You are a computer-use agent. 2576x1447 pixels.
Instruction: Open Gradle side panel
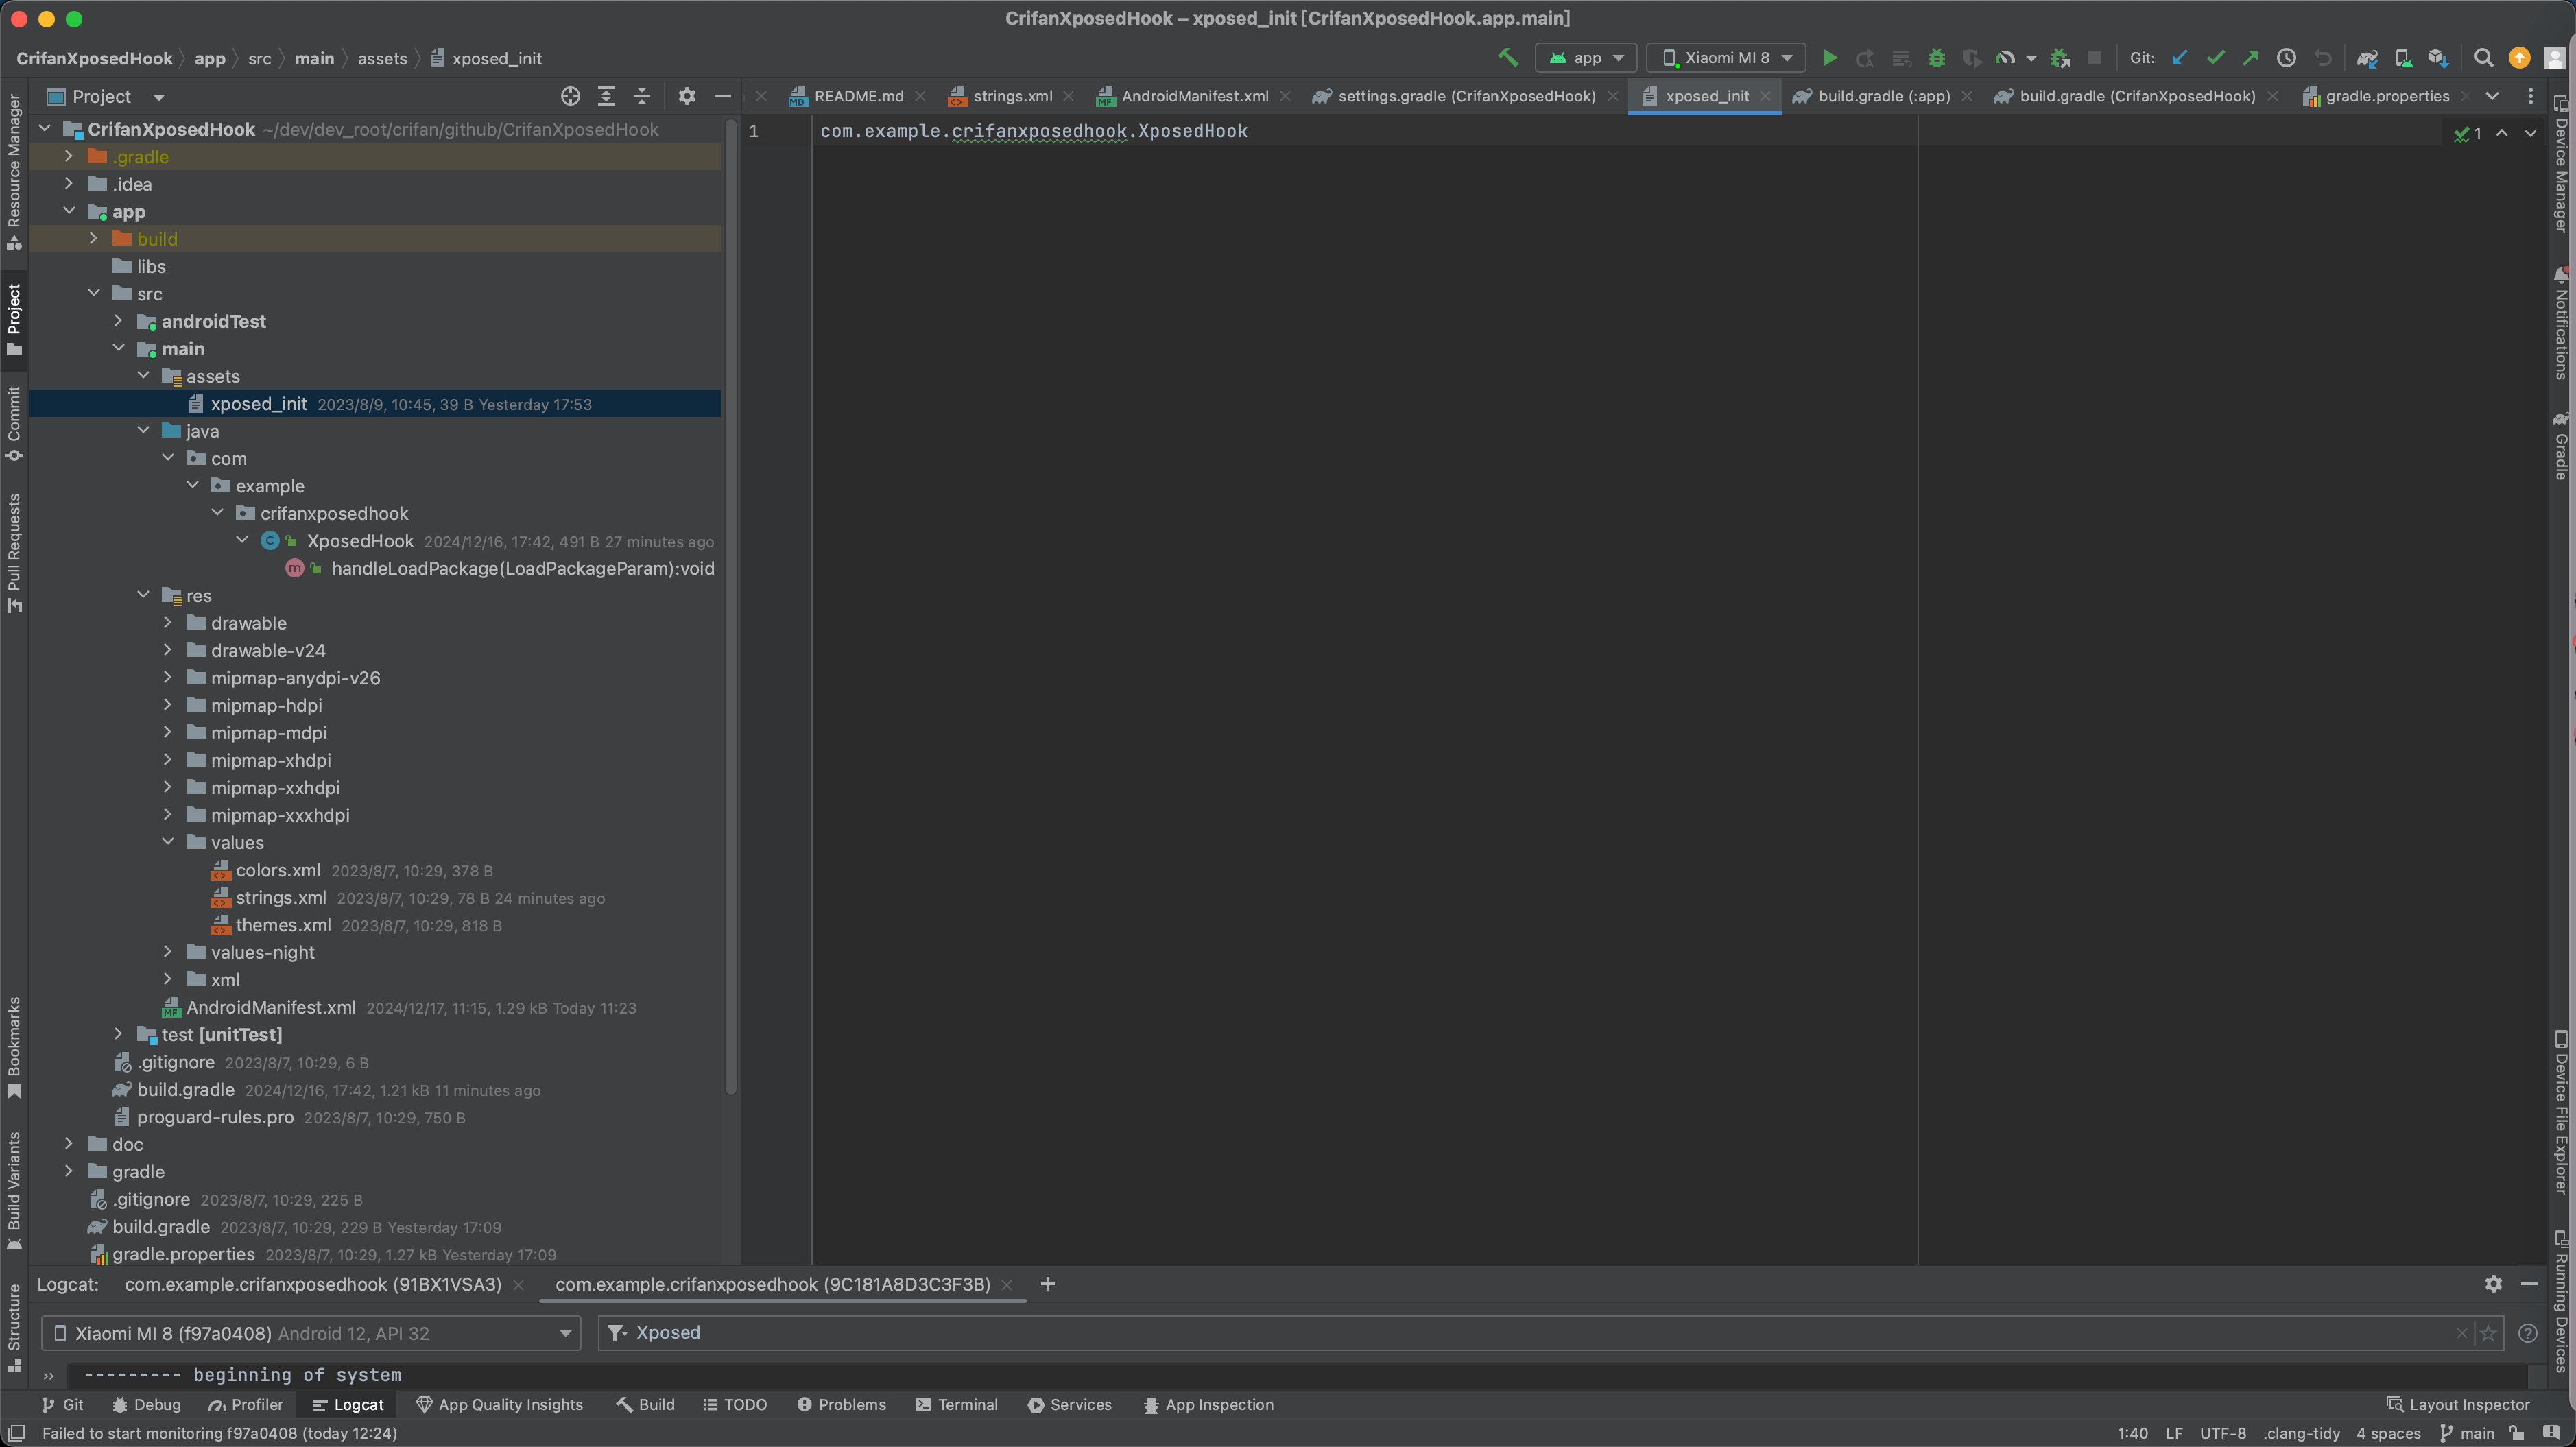tap(2560, 446)
